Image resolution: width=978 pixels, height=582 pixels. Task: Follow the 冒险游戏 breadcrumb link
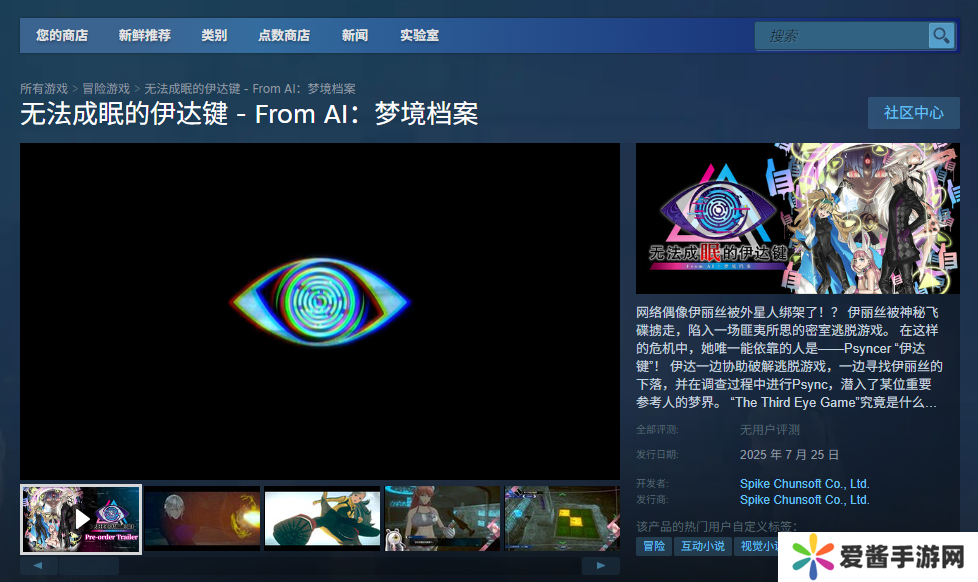pos(106,89)
